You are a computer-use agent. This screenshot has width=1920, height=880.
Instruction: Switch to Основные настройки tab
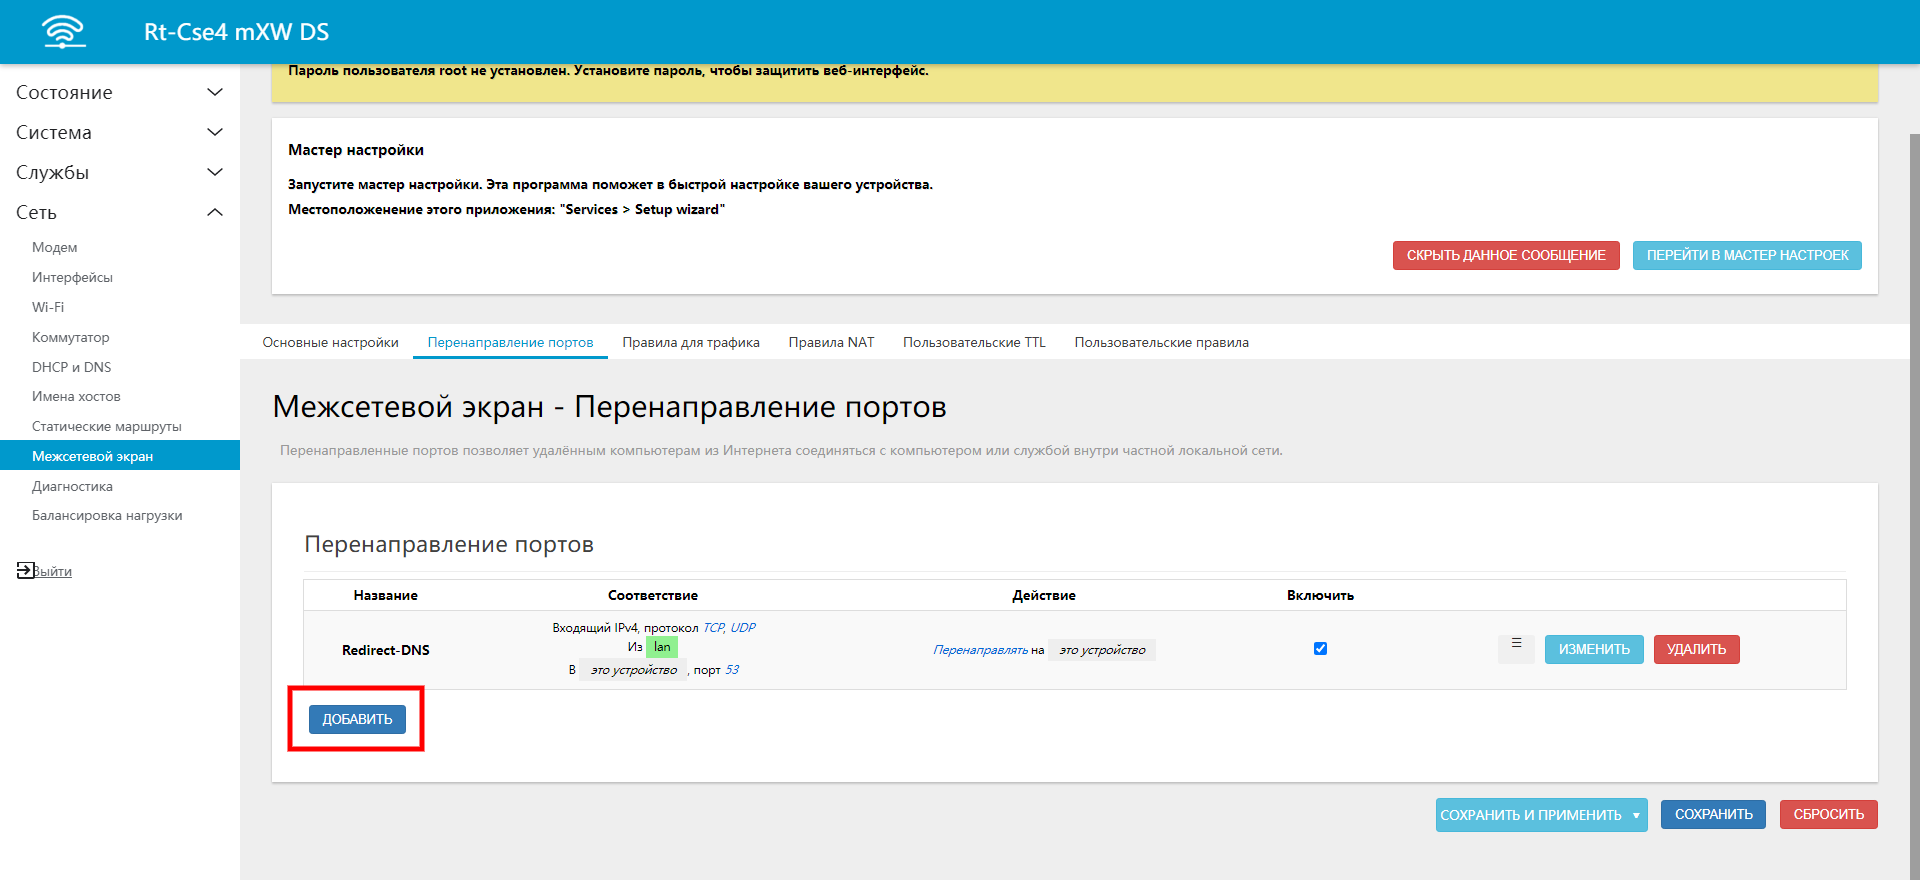[330, 342]
